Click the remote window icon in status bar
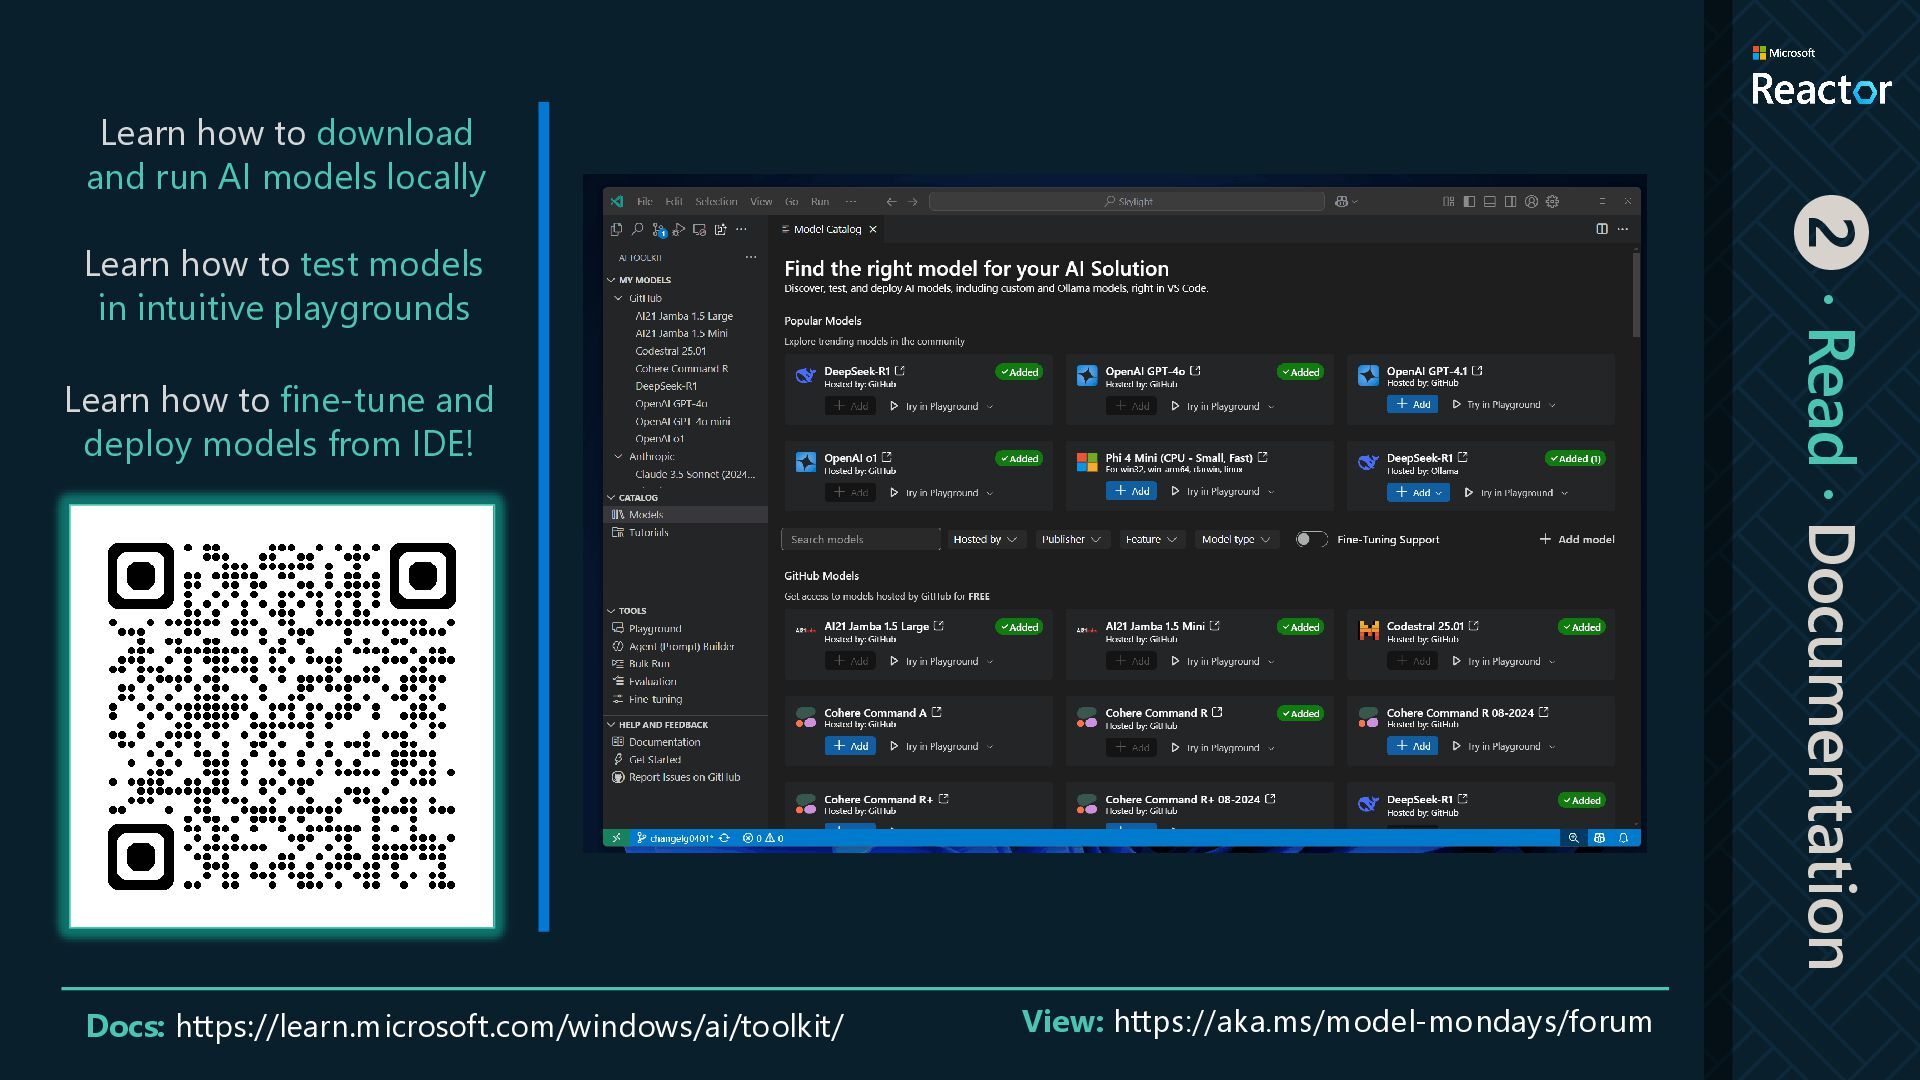The image size is (1920, 1080). point(616,838)
